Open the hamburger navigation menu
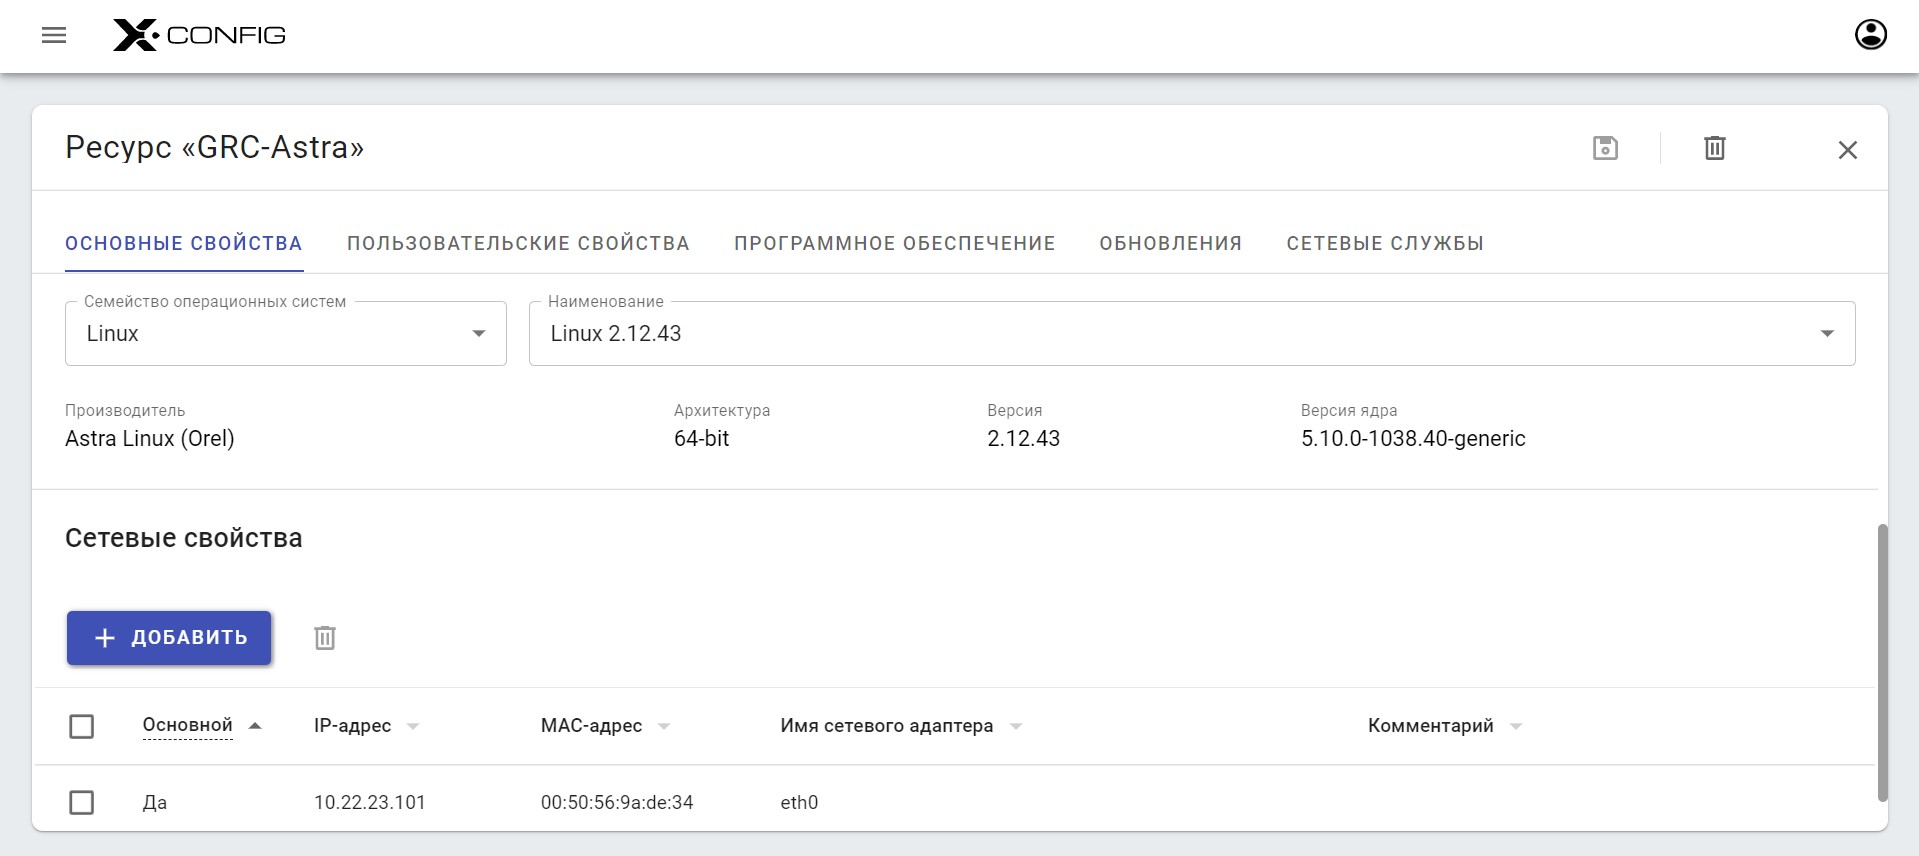The image size is (1919, 856). pyautogui.click(x=54, y=36)
